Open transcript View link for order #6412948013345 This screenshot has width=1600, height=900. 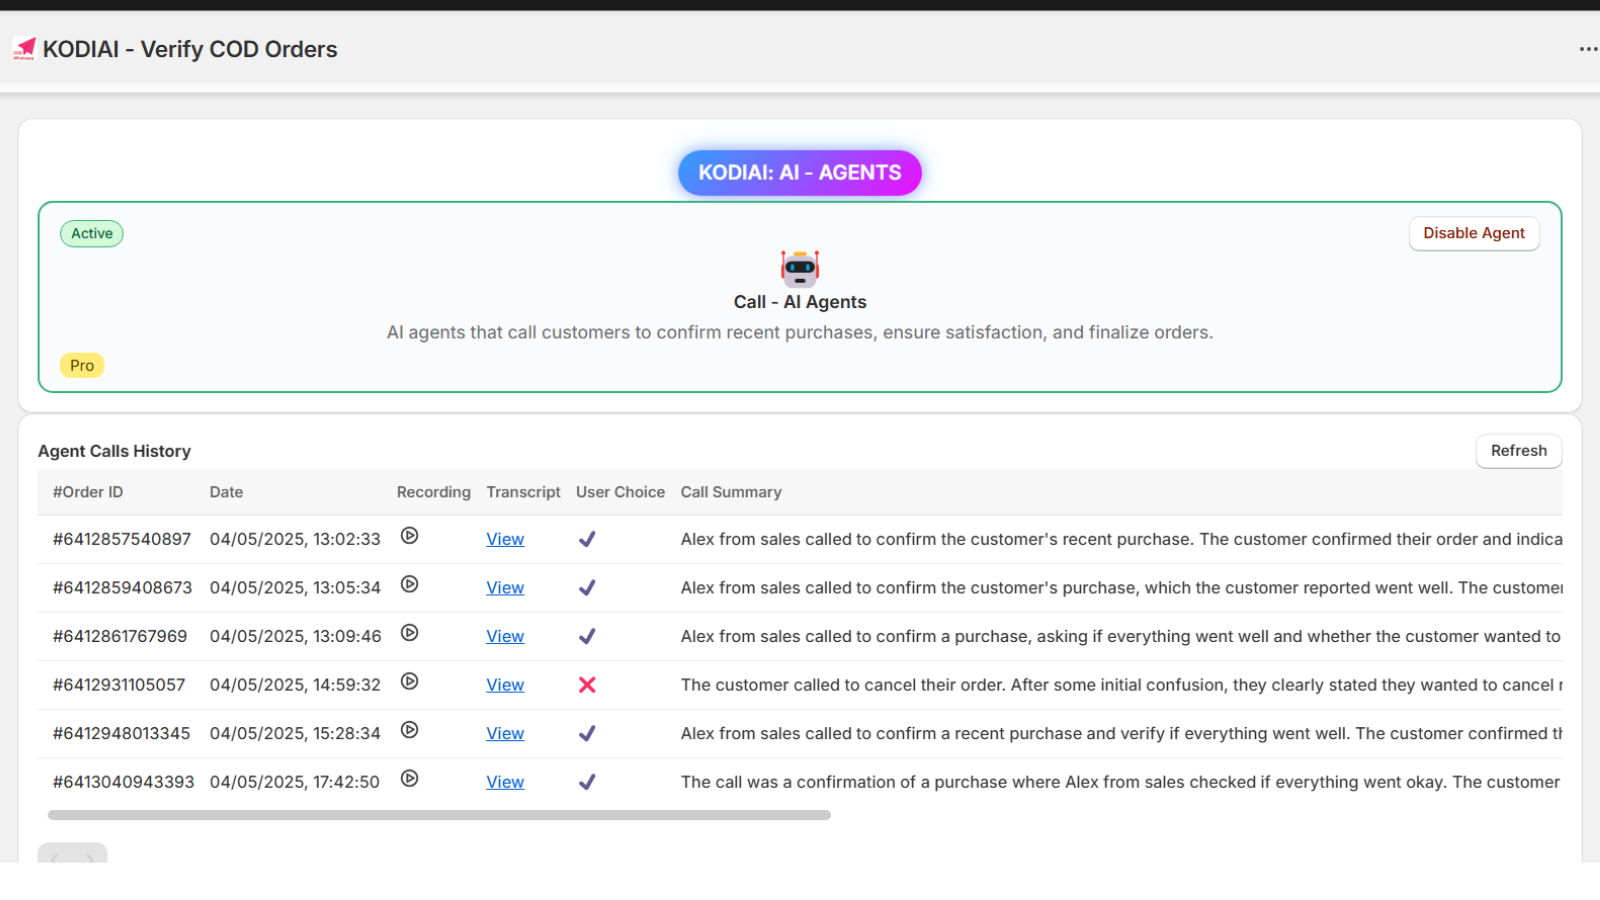505,733
